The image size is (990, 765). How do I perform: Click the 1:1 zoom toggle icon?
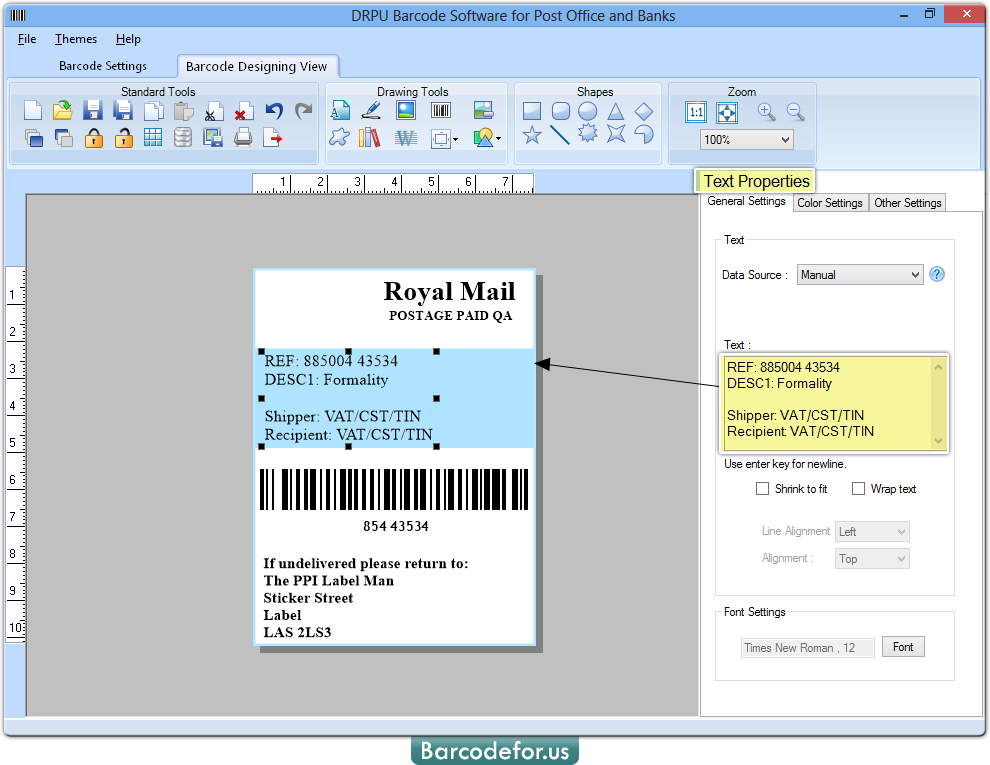(695, 112)
